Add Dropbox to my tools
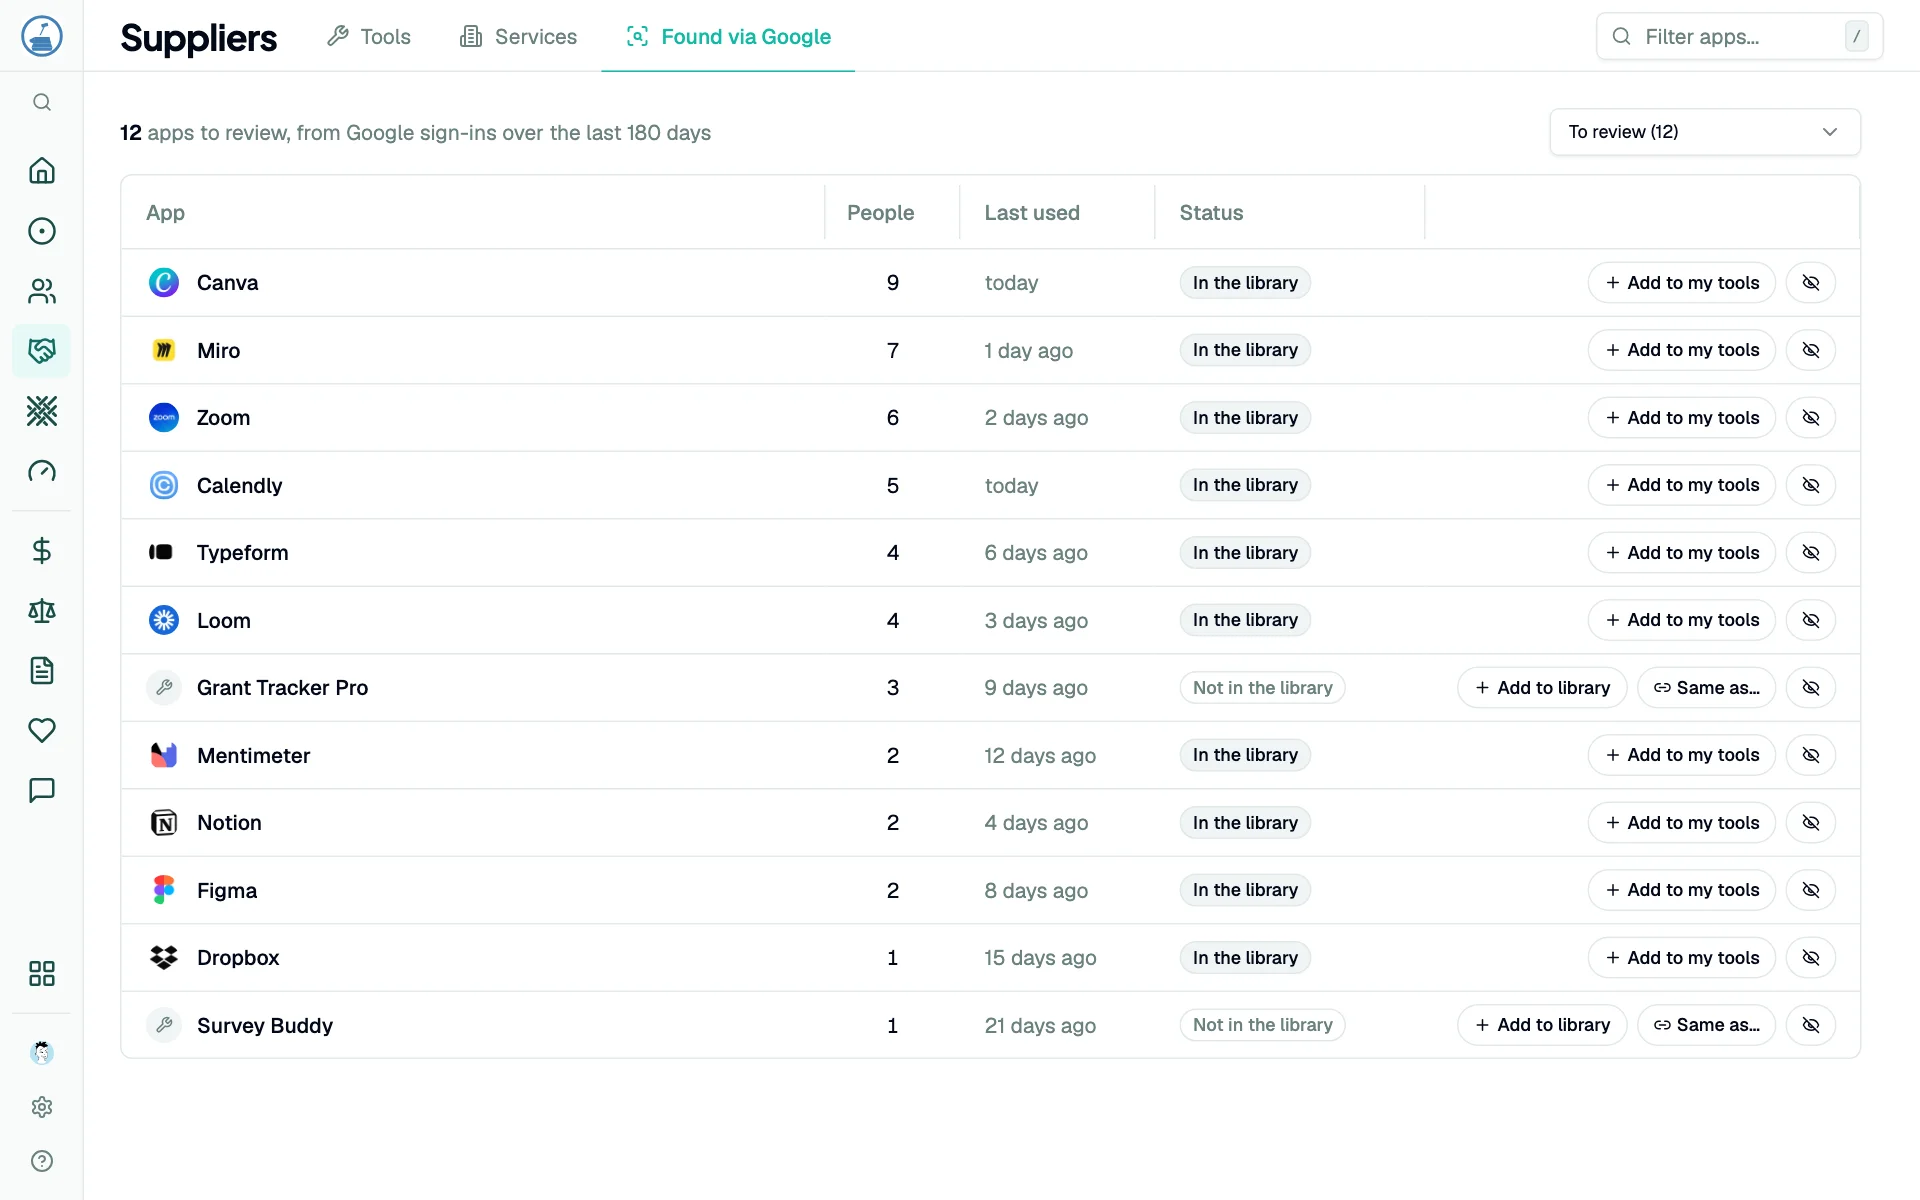The height and width of the screenshot is (1200, 1920). pyautogui.click(x=1682, y=958)
